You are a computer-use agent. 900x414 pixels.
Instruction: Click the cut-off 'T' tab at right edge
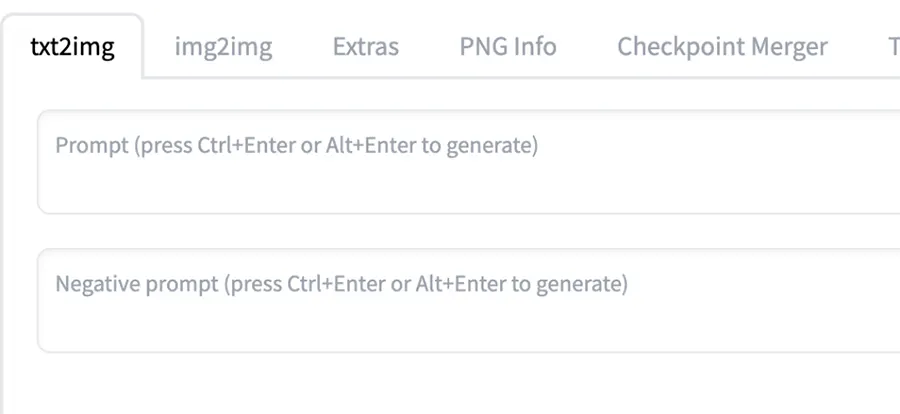click(x=893, y=47)
